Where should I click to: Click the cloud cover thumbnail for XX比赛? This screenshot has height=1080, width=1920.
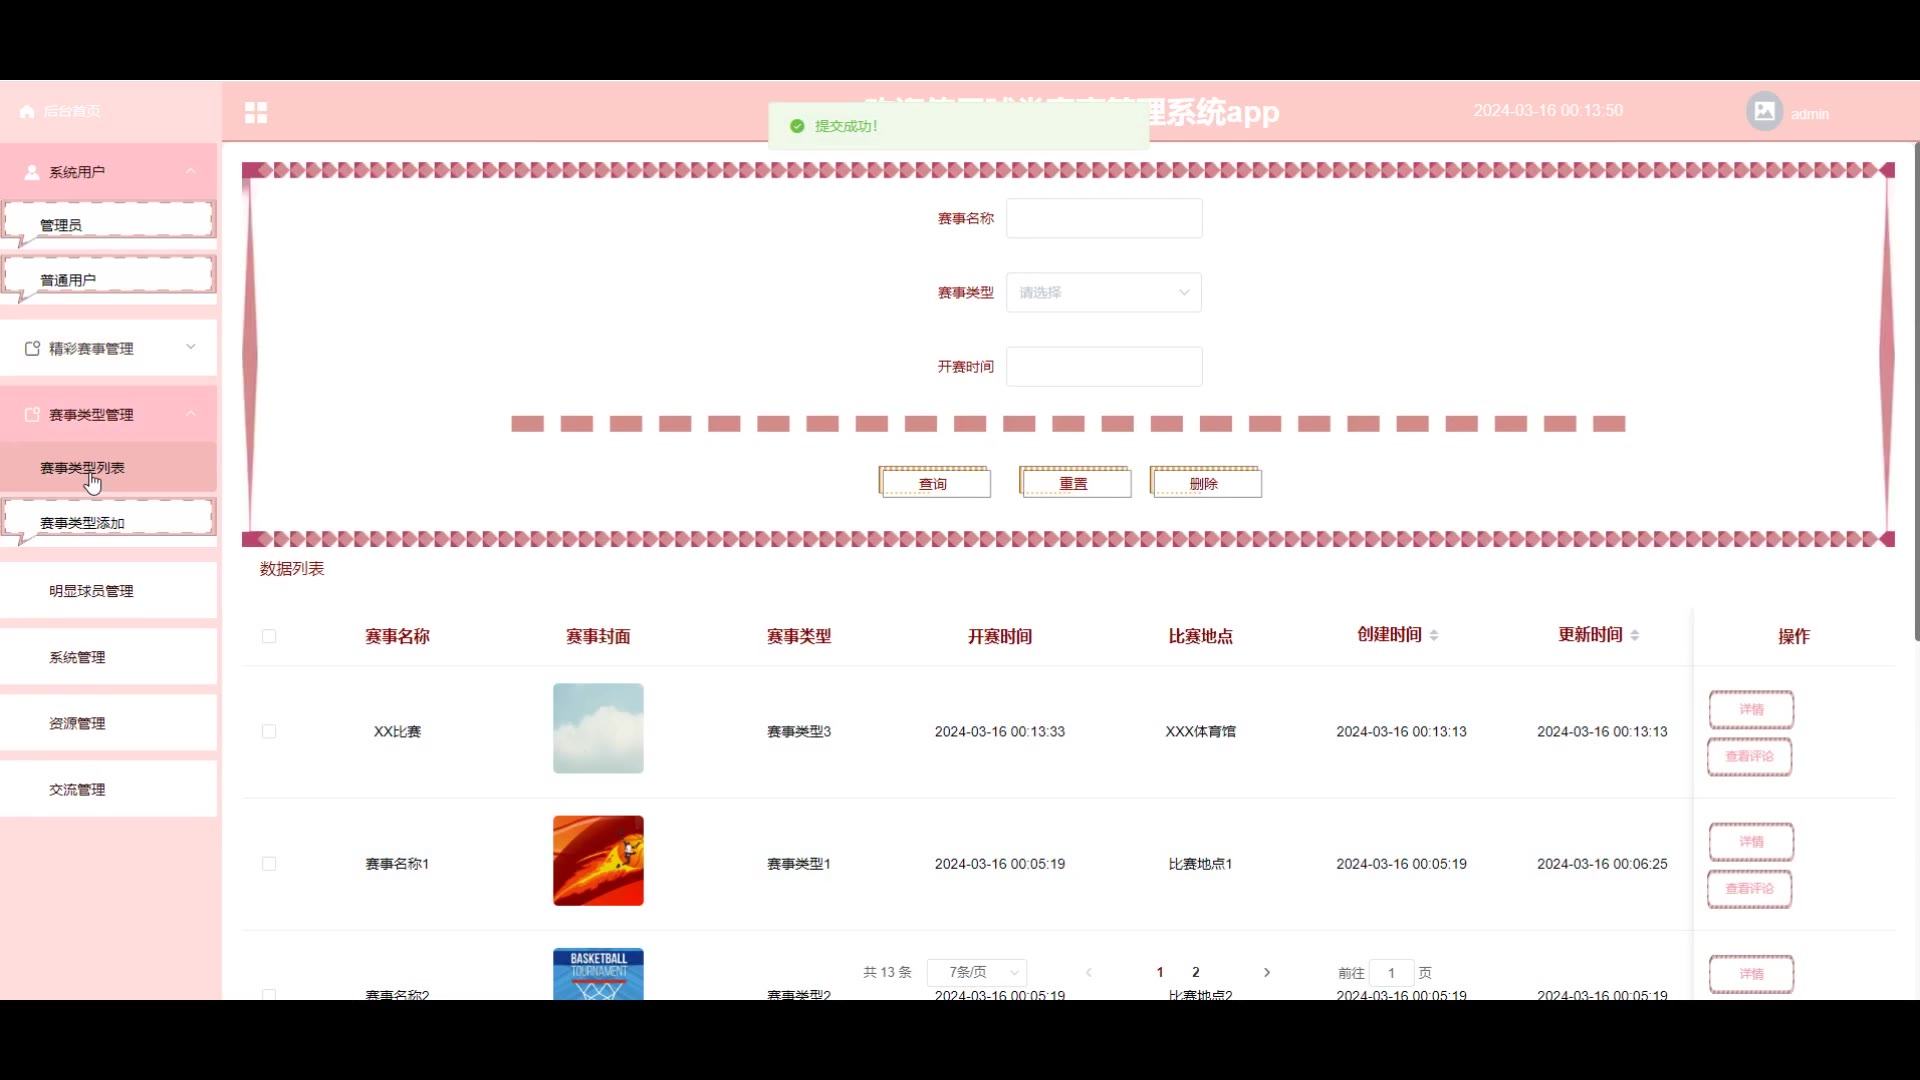coord(598,728)
